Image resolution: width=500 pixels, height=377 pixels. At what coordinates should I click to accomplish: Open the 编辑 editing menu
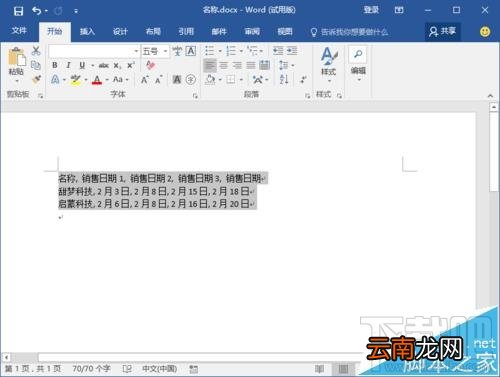[x=358, y=65]
